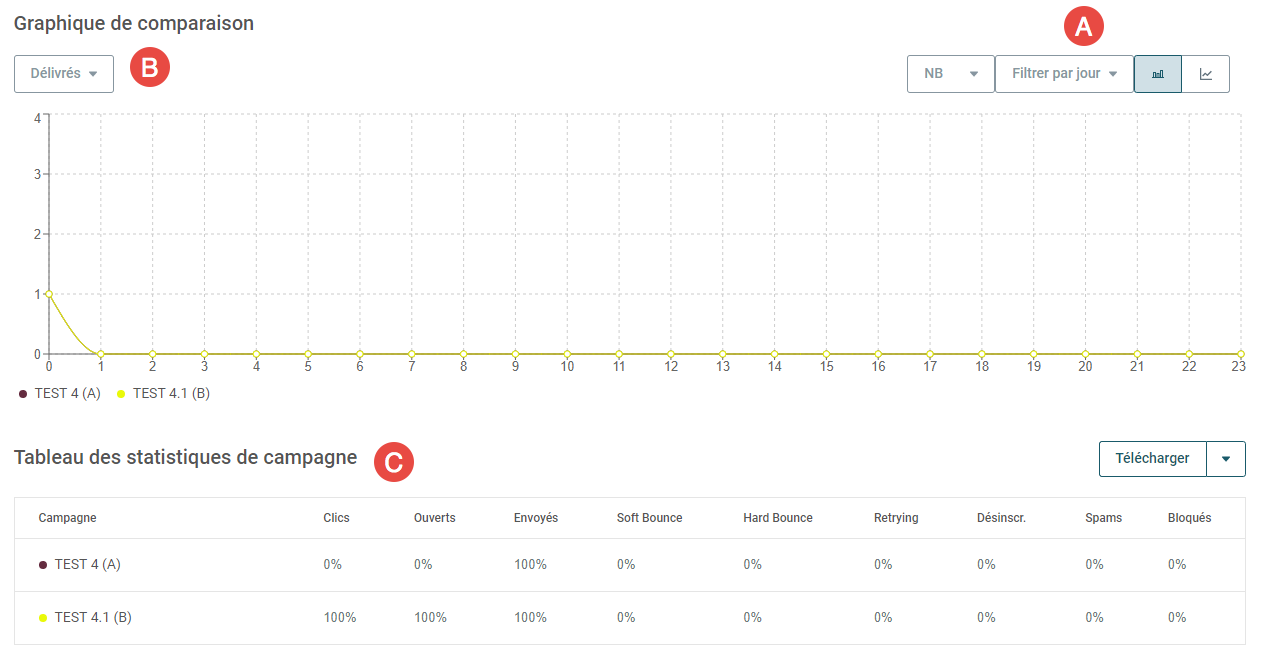
Task: Open the TEST 4.1 (B) campaign row
Action: [x=630, y=618]
